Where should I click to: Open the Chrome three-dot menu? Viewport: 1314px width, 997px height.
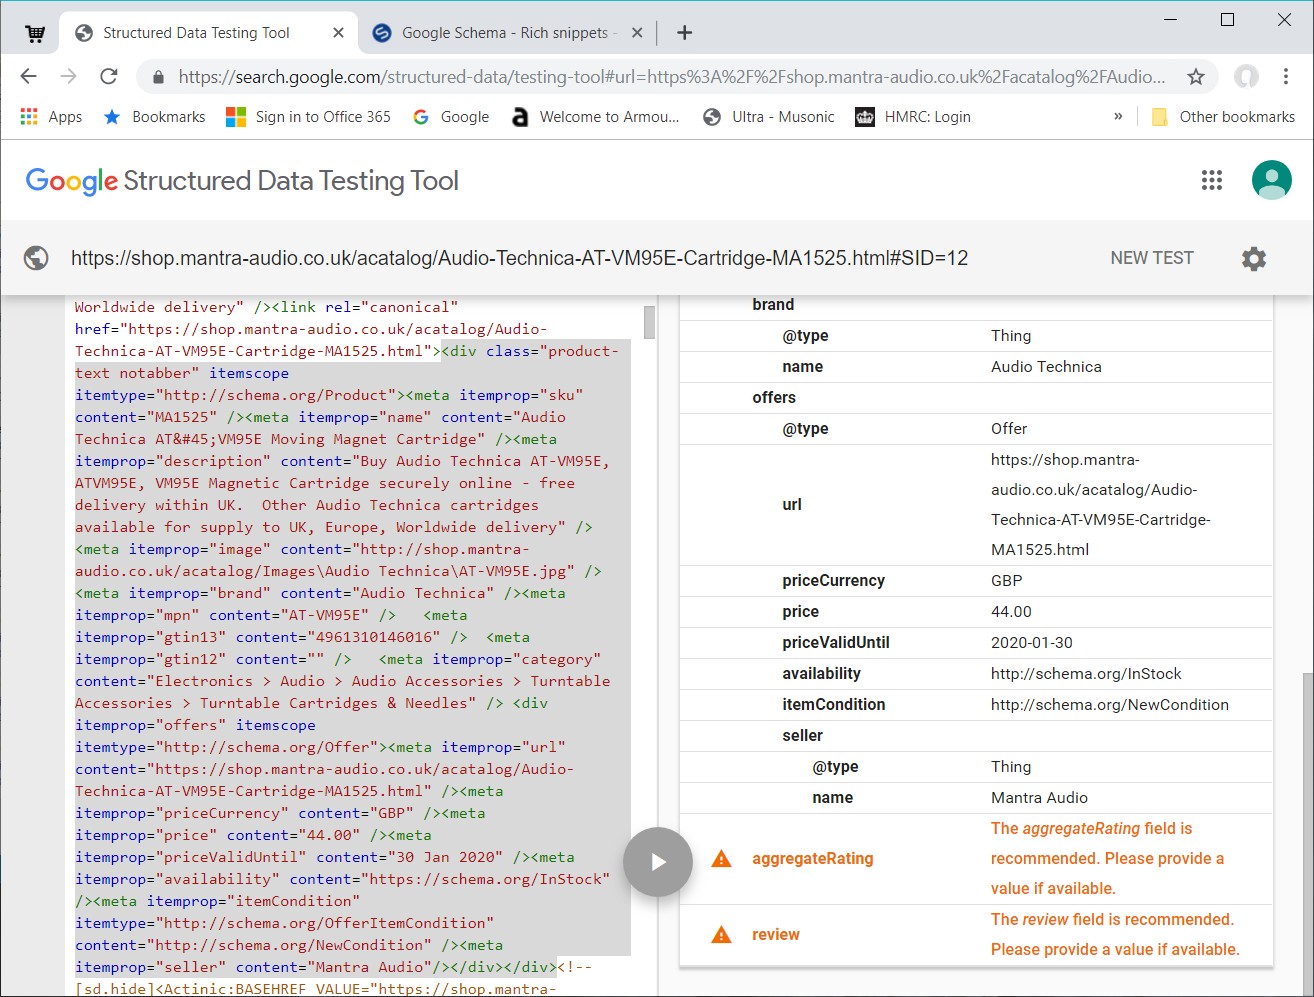[1285, 77]
